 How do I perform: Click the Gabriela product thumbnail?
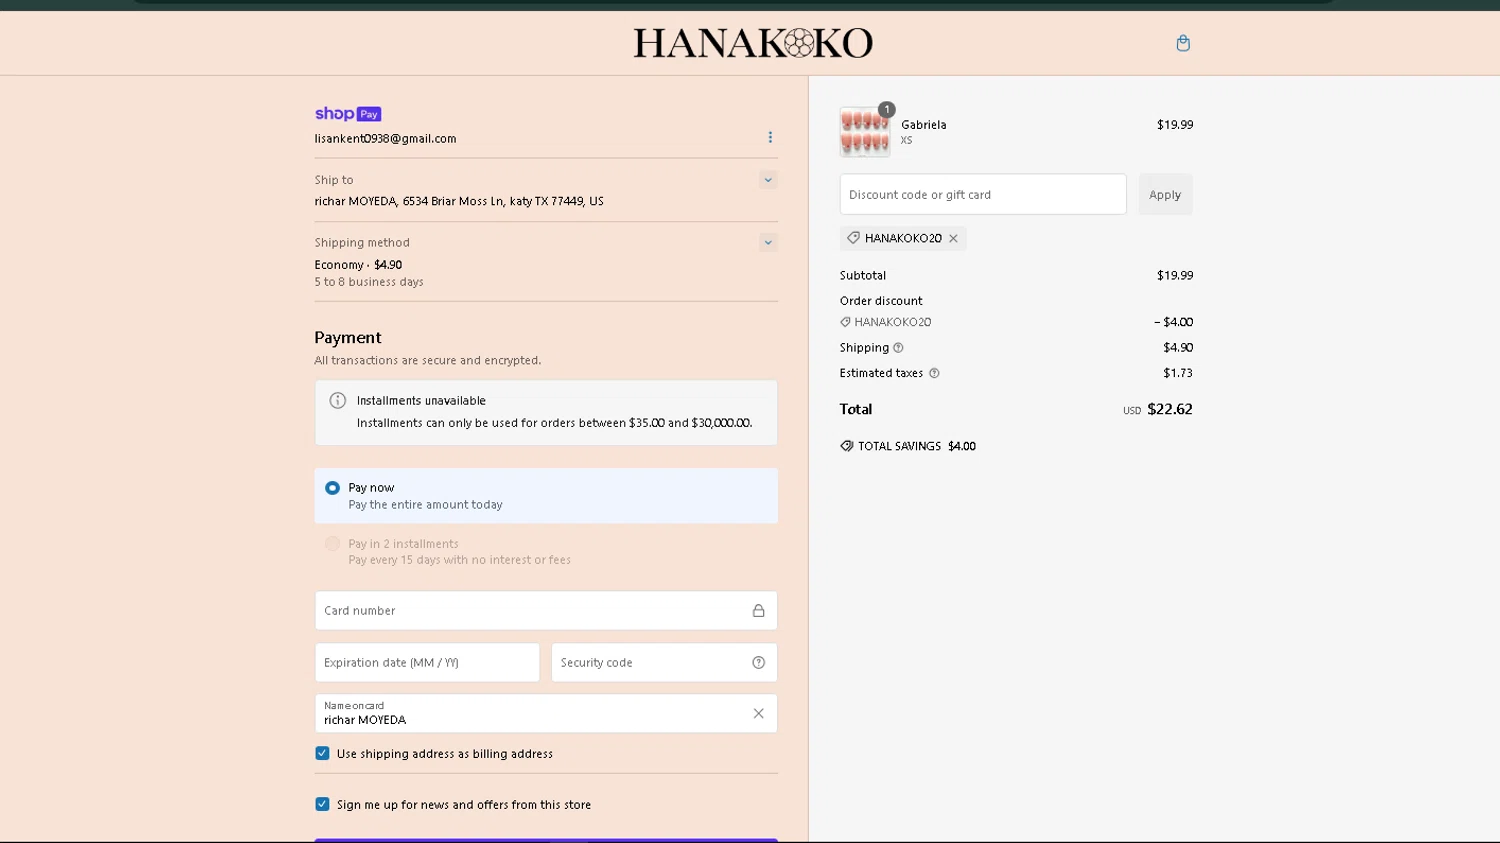click(865, 132)
